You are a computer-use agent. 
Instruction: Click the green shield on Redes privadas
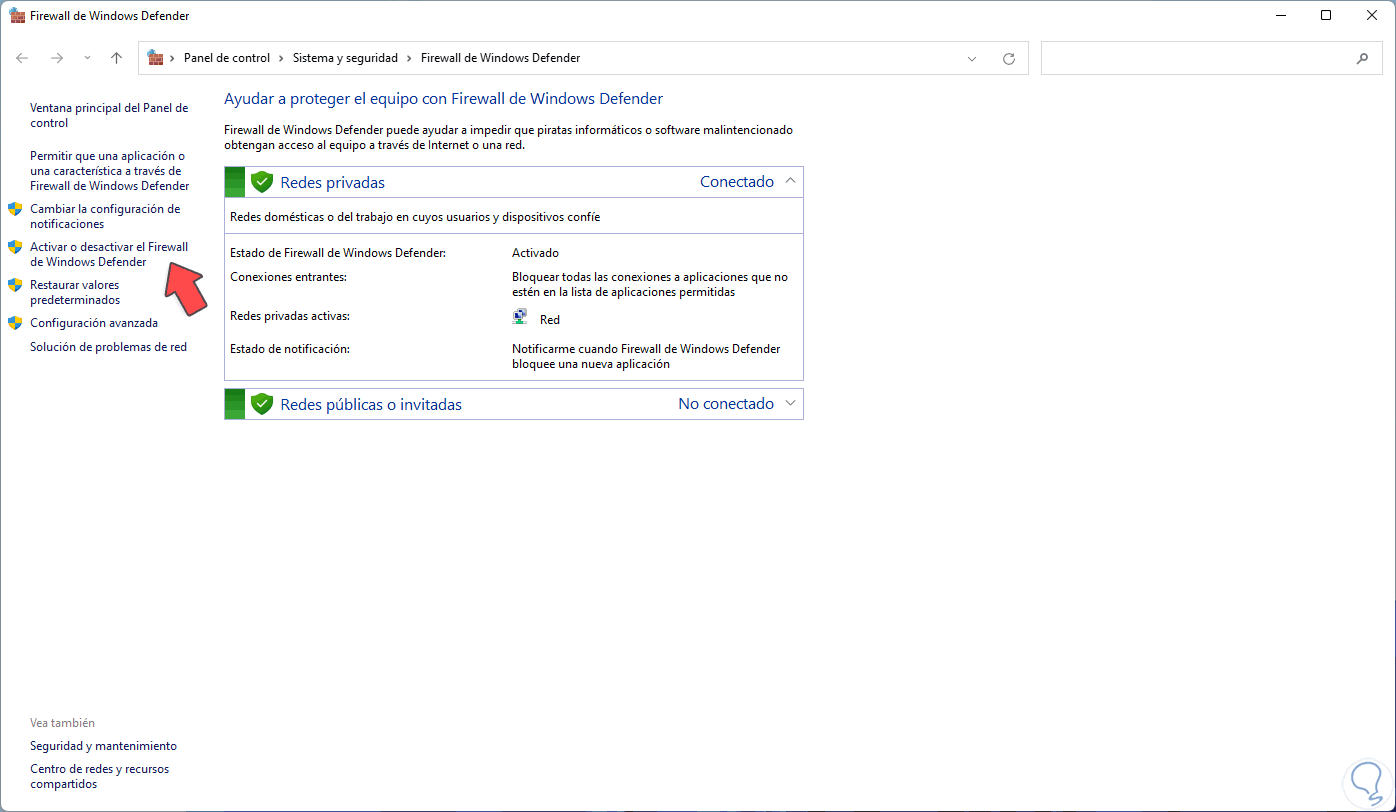[262, 182]
